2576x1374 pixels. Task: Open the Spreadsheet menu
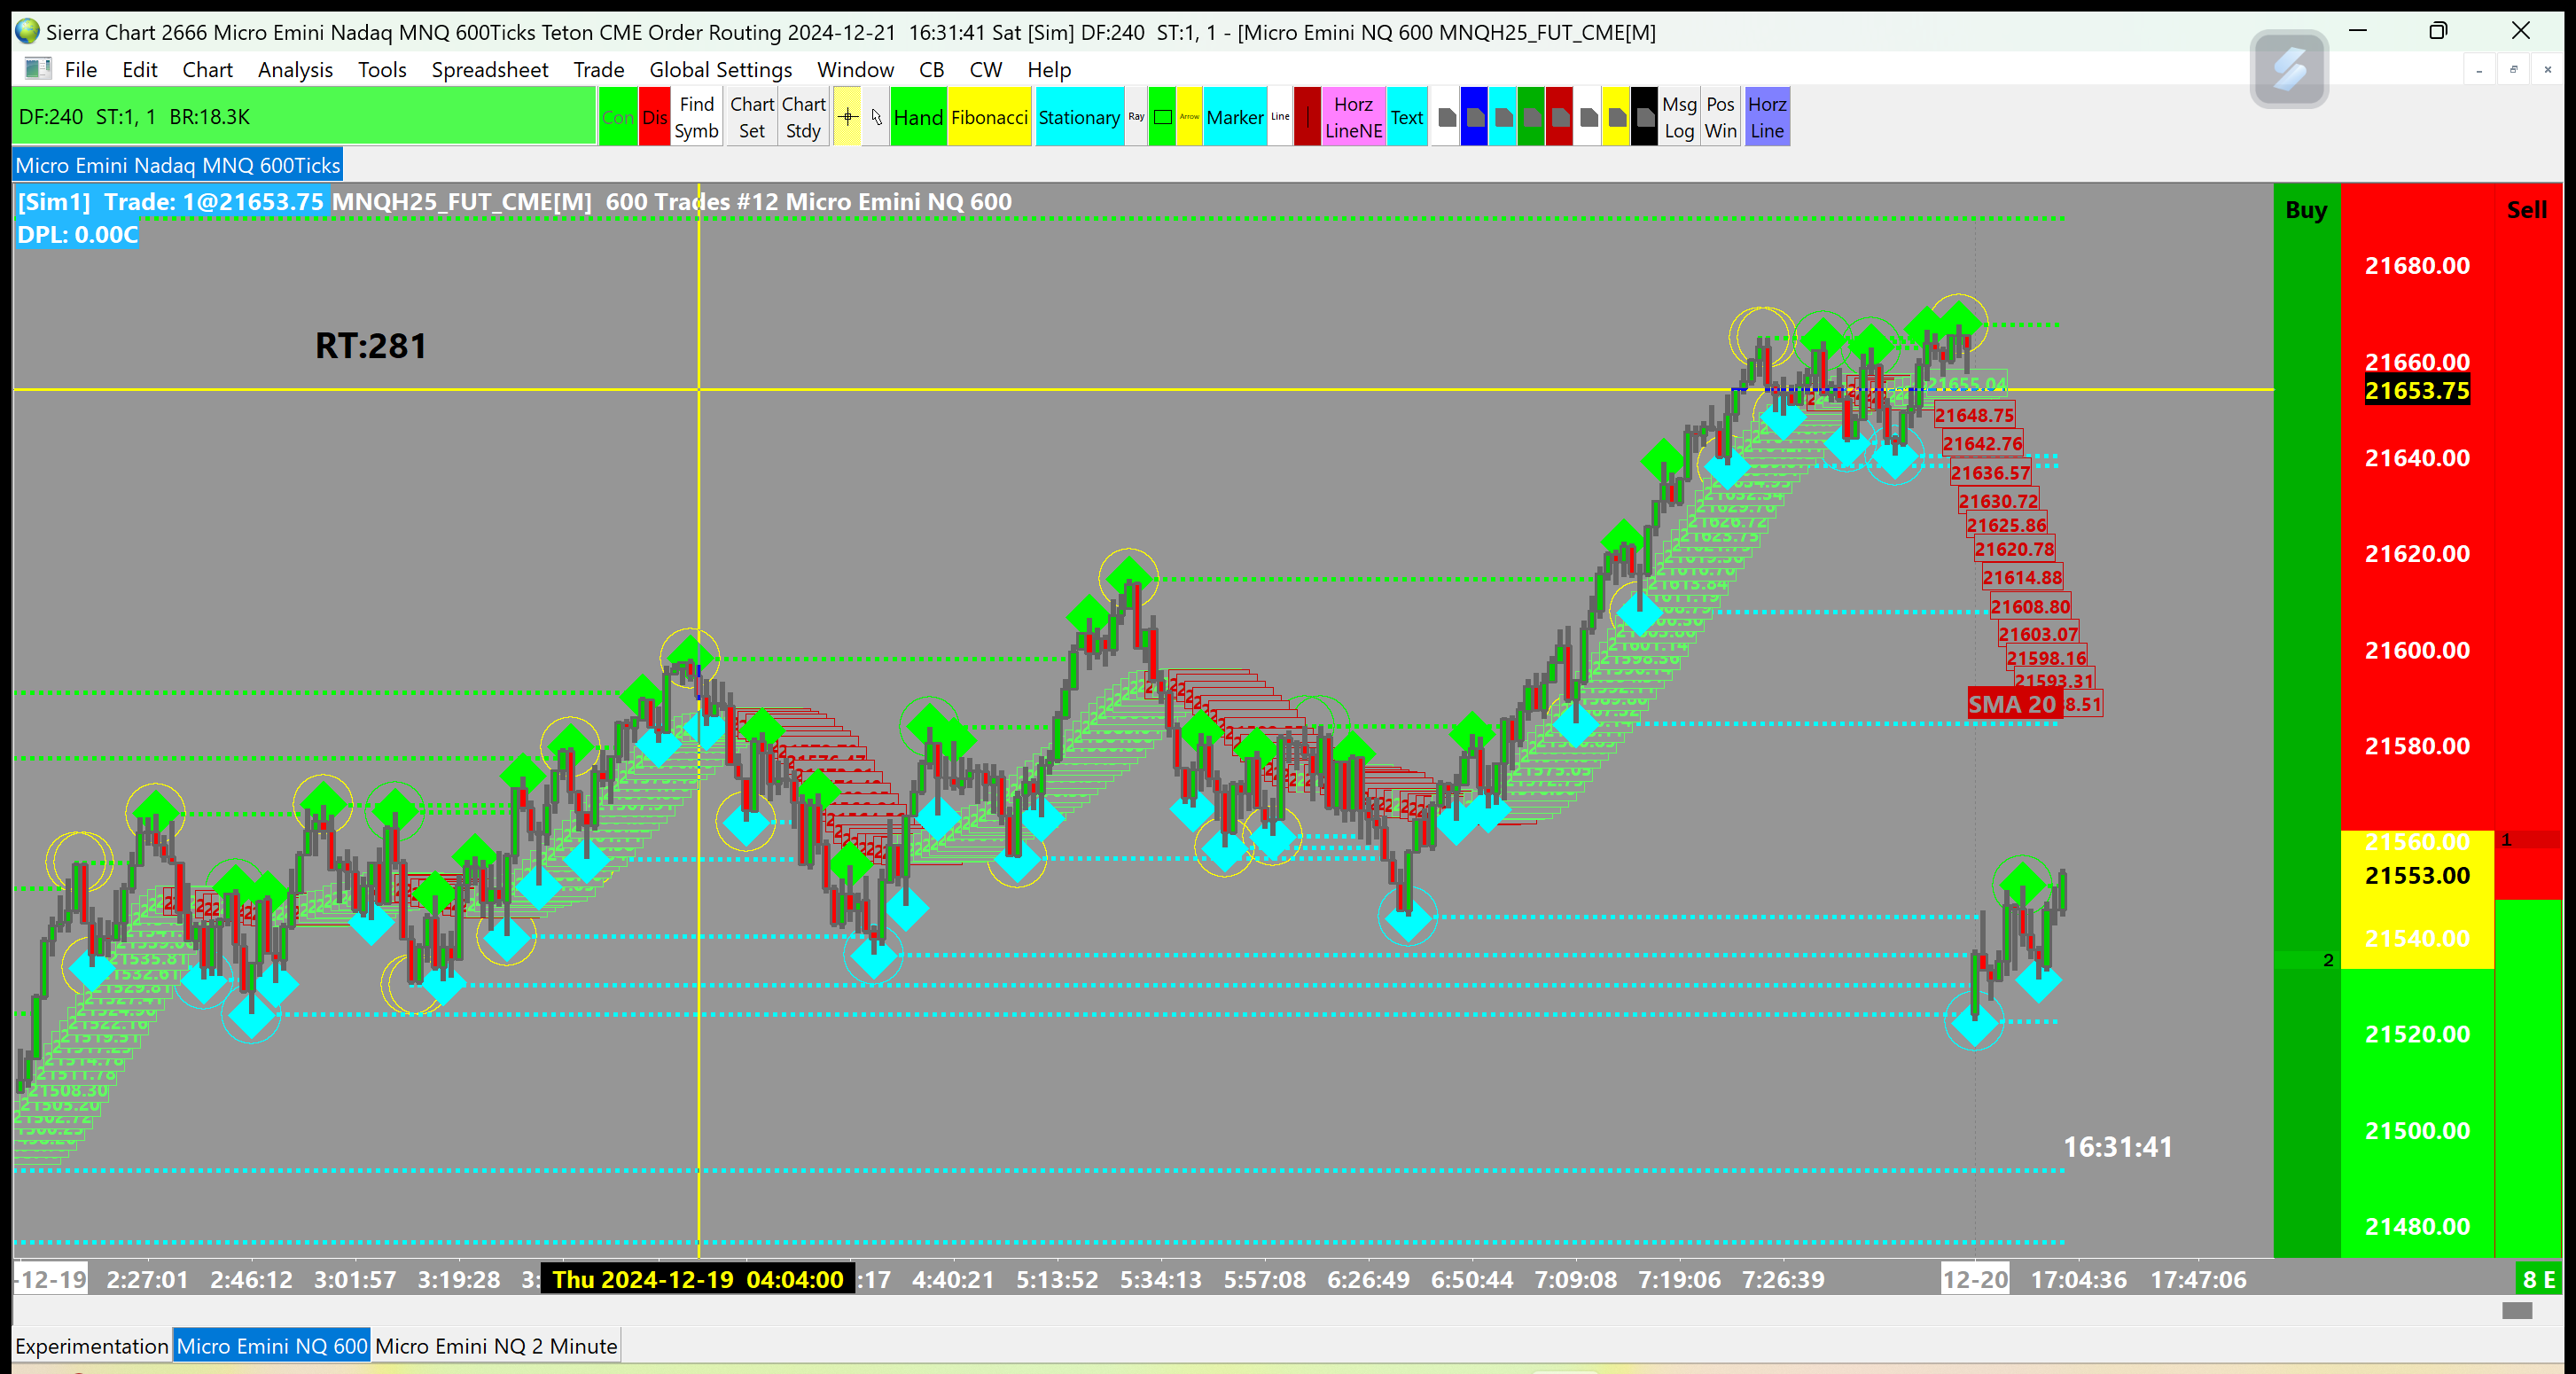point(489,69)
